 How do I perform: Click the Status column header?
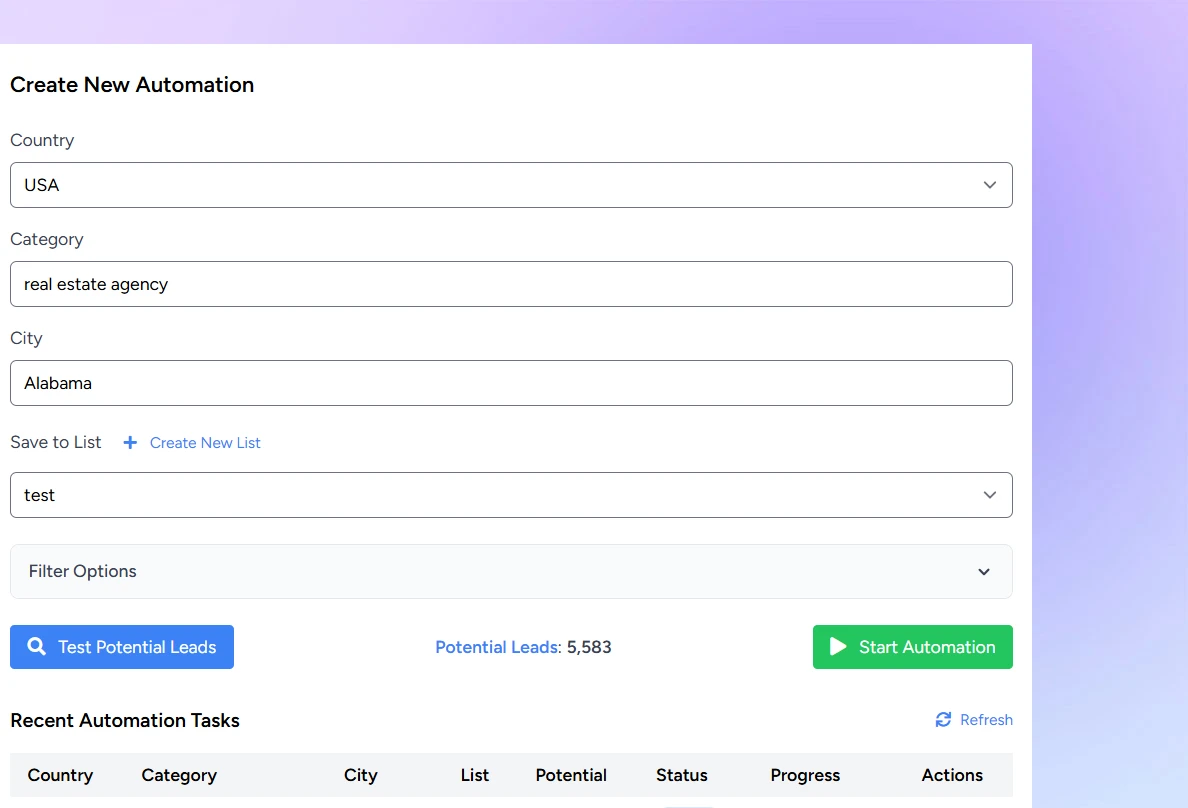click(682, 775)
